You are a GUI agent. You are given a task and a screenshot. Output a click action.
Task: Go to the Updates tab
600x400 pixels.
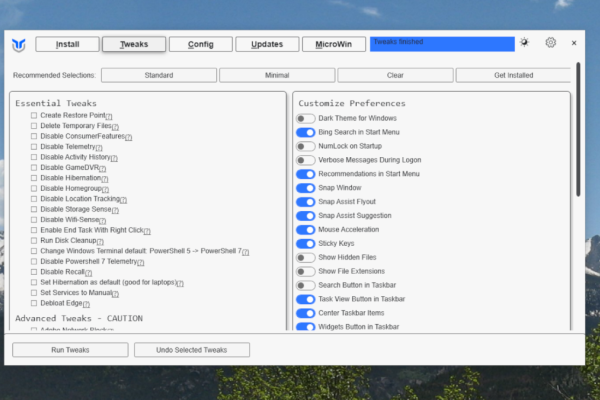267,44
